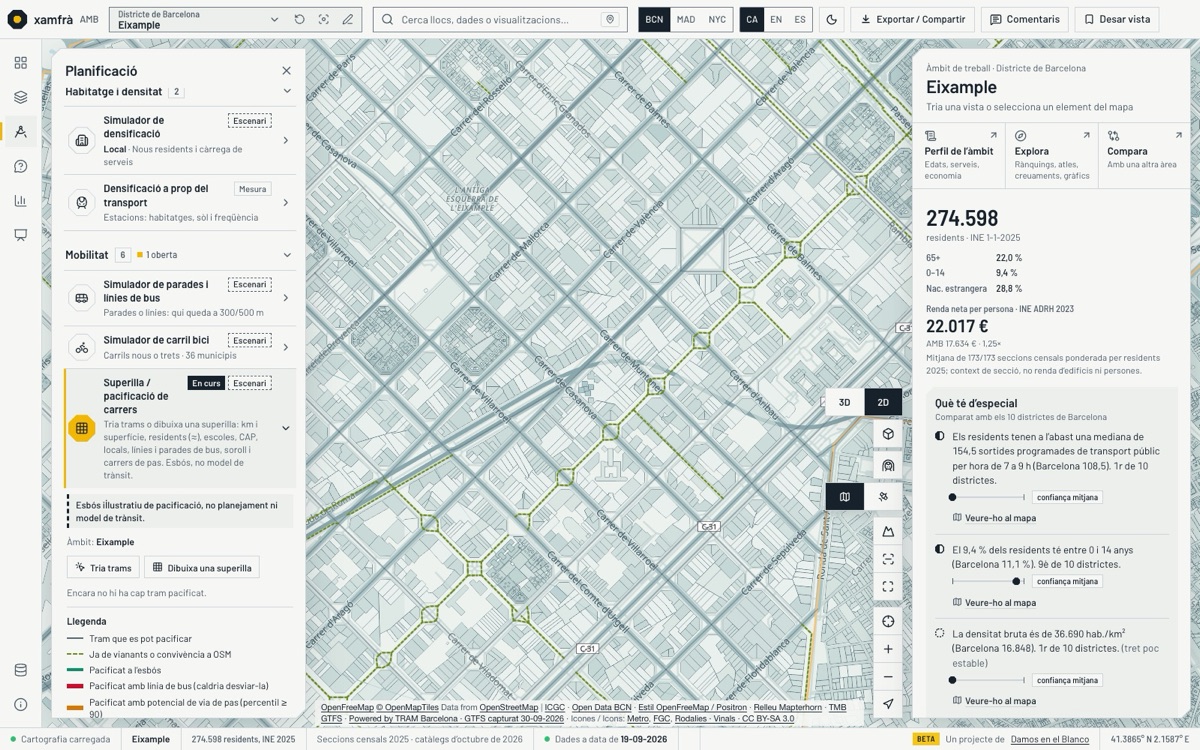Viewport: 1200px width, 750px height.
Task: Open the database icon in left sidebar
Action: [x=20, y=670]
